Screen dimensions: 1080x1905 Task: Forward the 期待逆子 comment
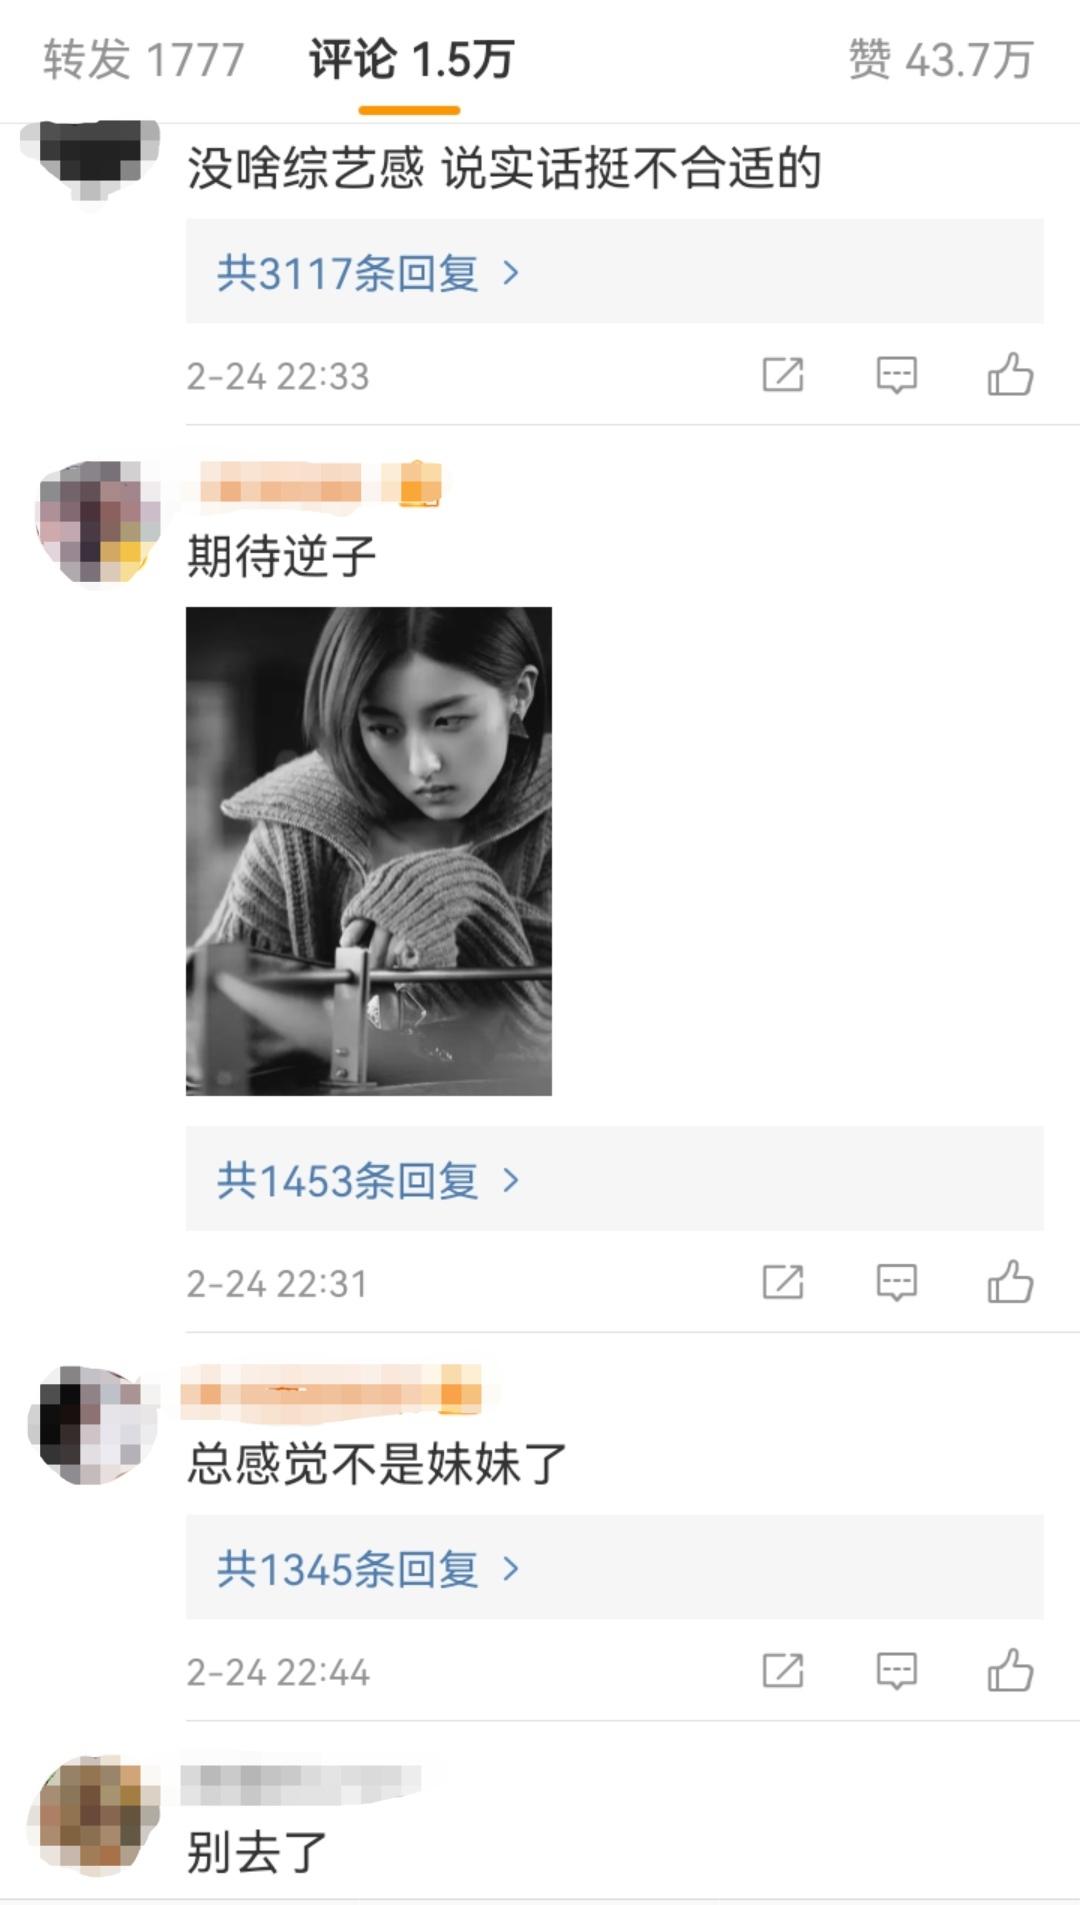pyautogui.click(x=783, y=1282)
